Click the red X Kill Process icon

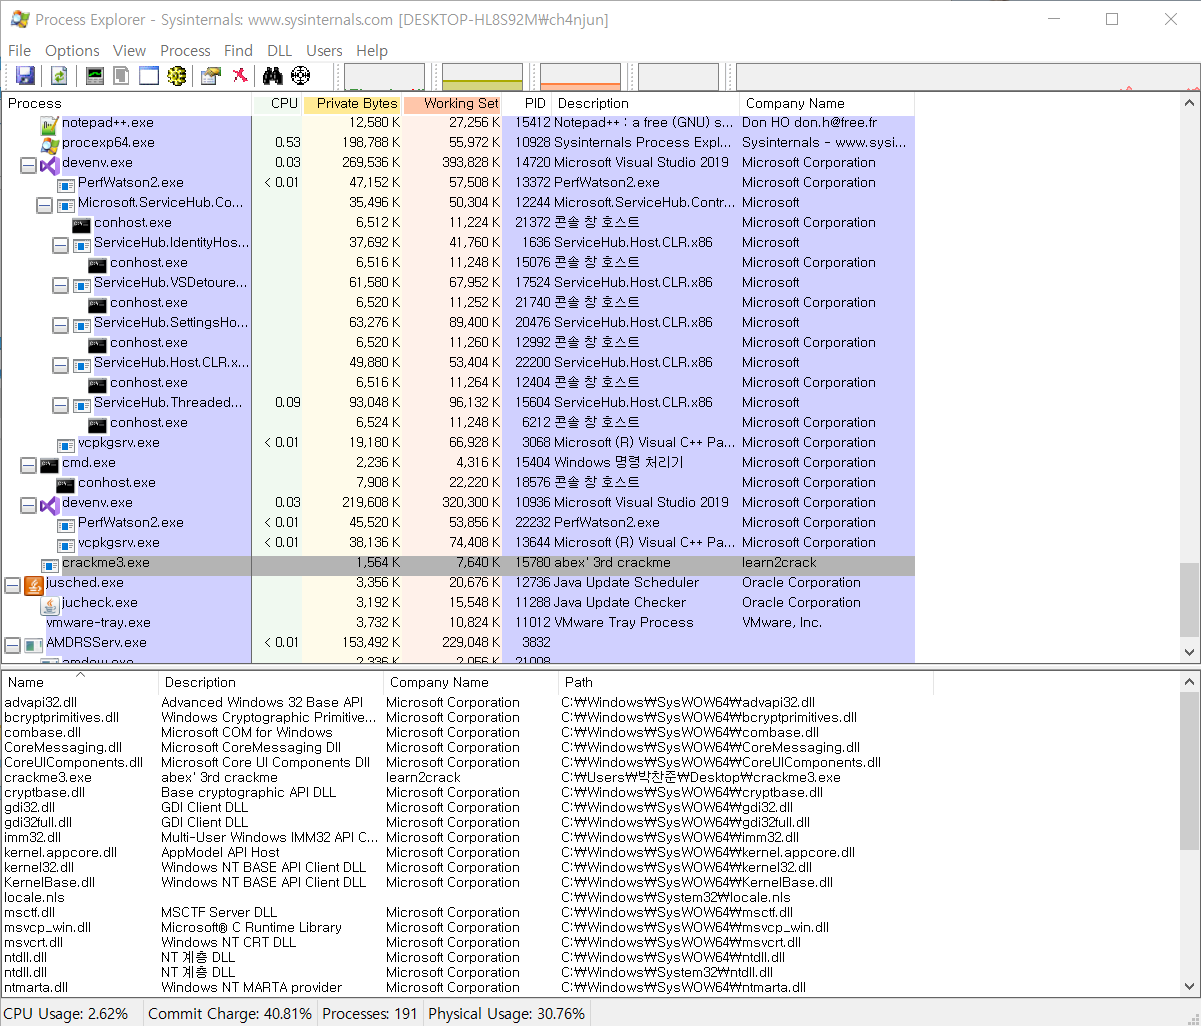(x=239, y=76)
